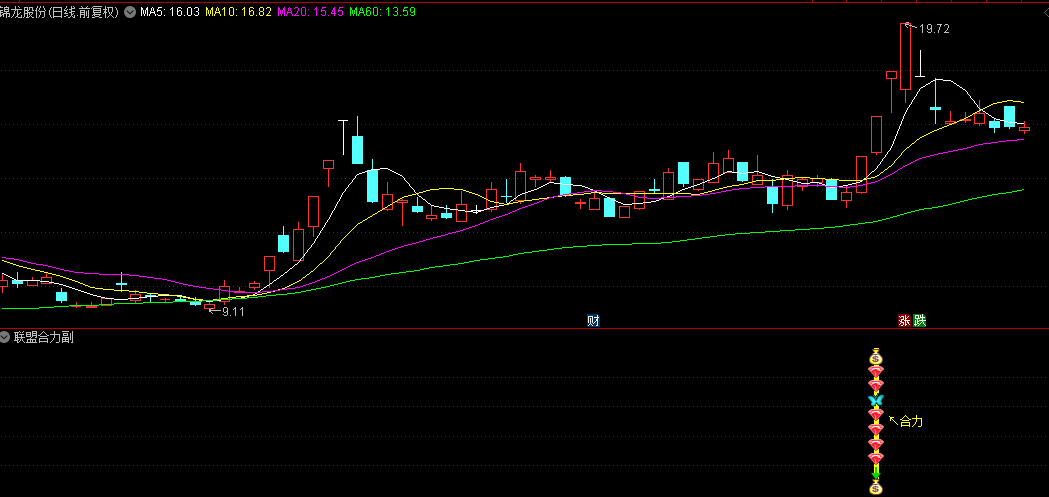Click the MA10: 16.82 indicator label
Image resolution: width=1049 pixels, height=497 pixels.
coord(238,12)
